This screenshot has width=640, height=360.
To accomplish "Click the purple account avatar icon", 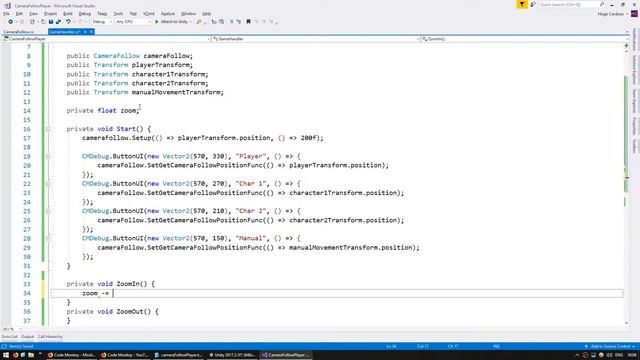I will point(634,14).
